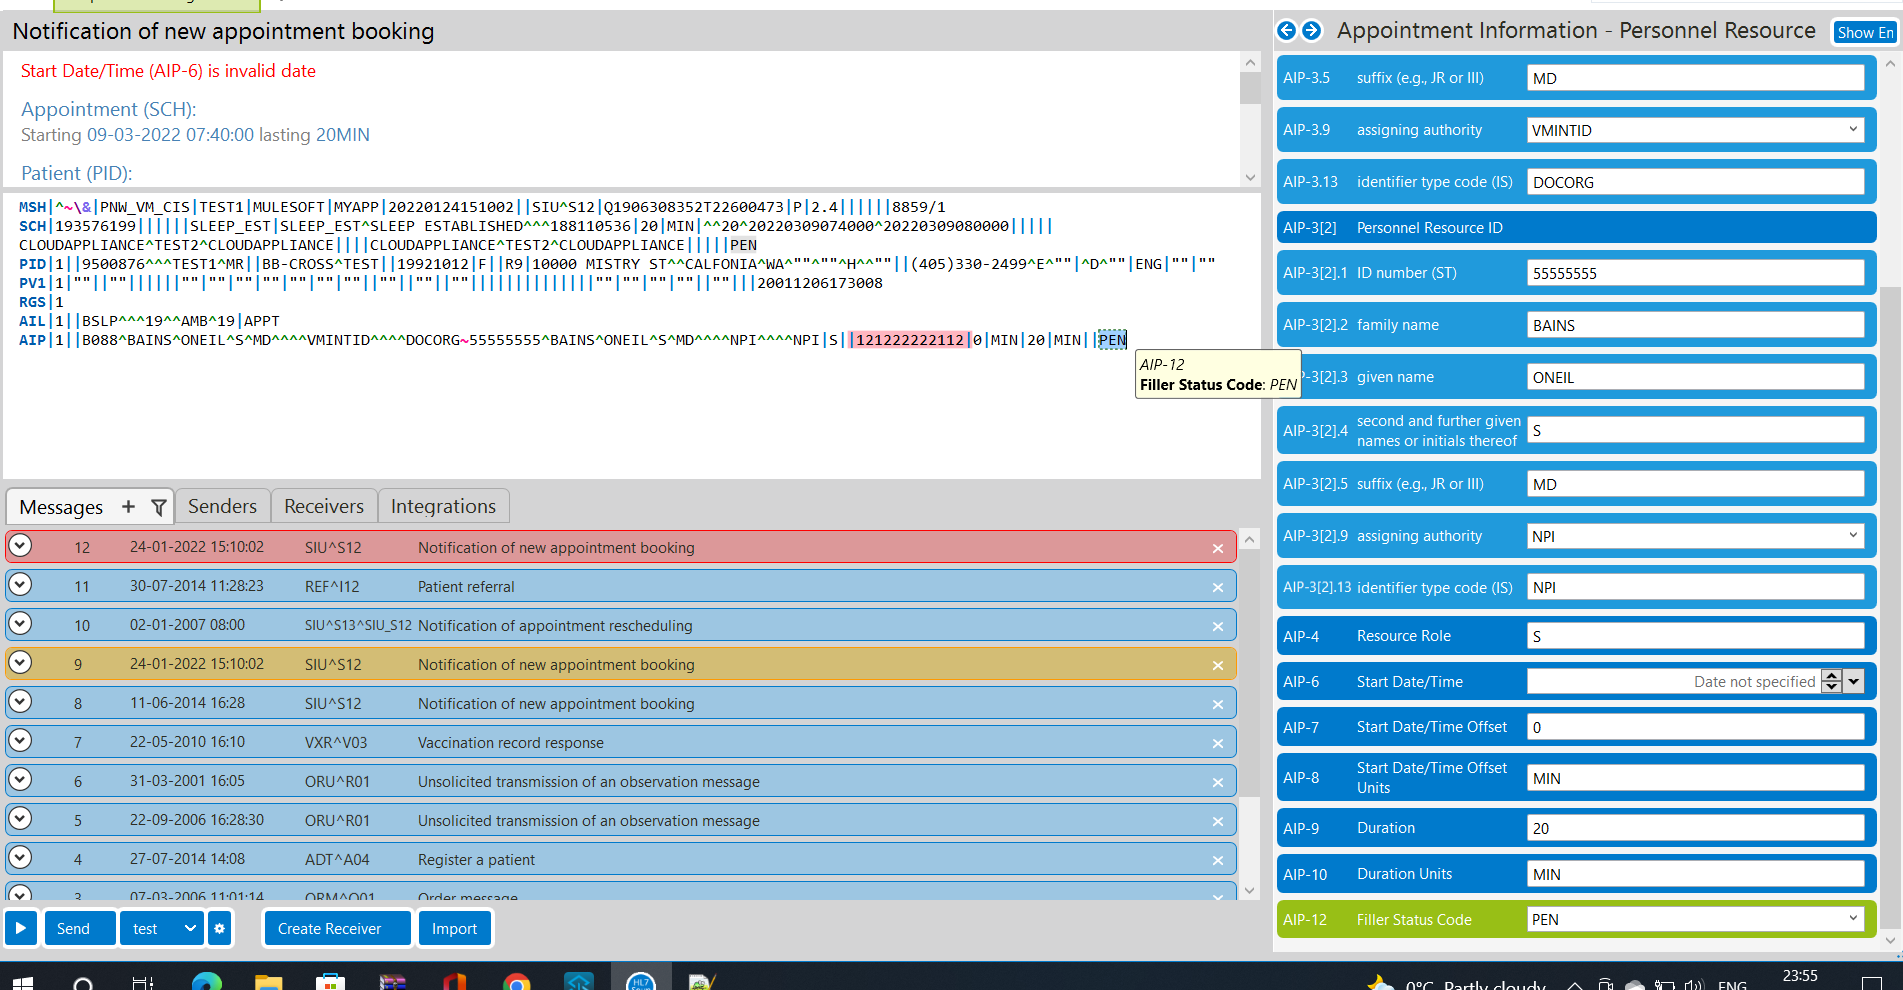Open Windows taskbar search icon
The height and width of the screenshot is (990, 1903).
coord(84,984)
